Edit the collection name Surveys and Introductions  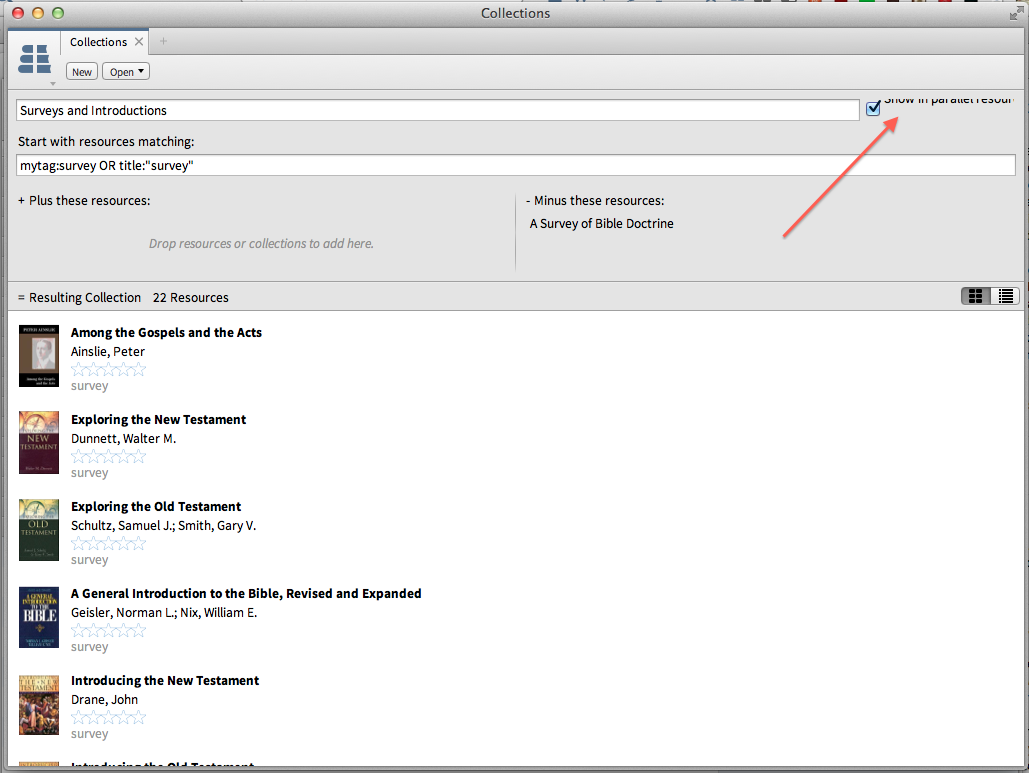pos(438,110)
